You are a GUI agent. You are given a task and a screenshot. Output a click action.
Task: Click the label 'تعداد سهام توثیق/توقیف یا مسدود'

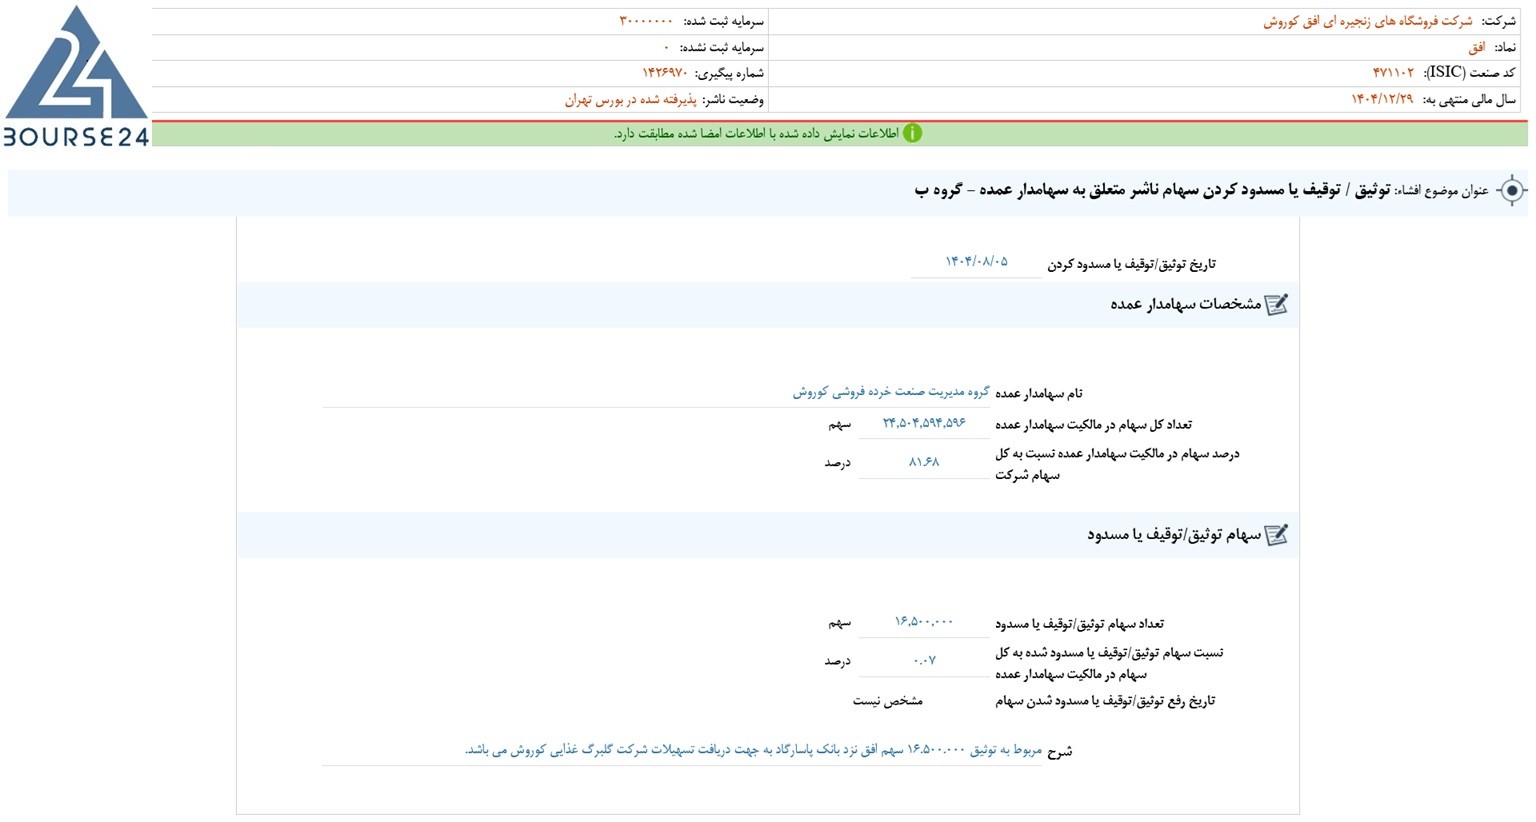(1079, 623)
